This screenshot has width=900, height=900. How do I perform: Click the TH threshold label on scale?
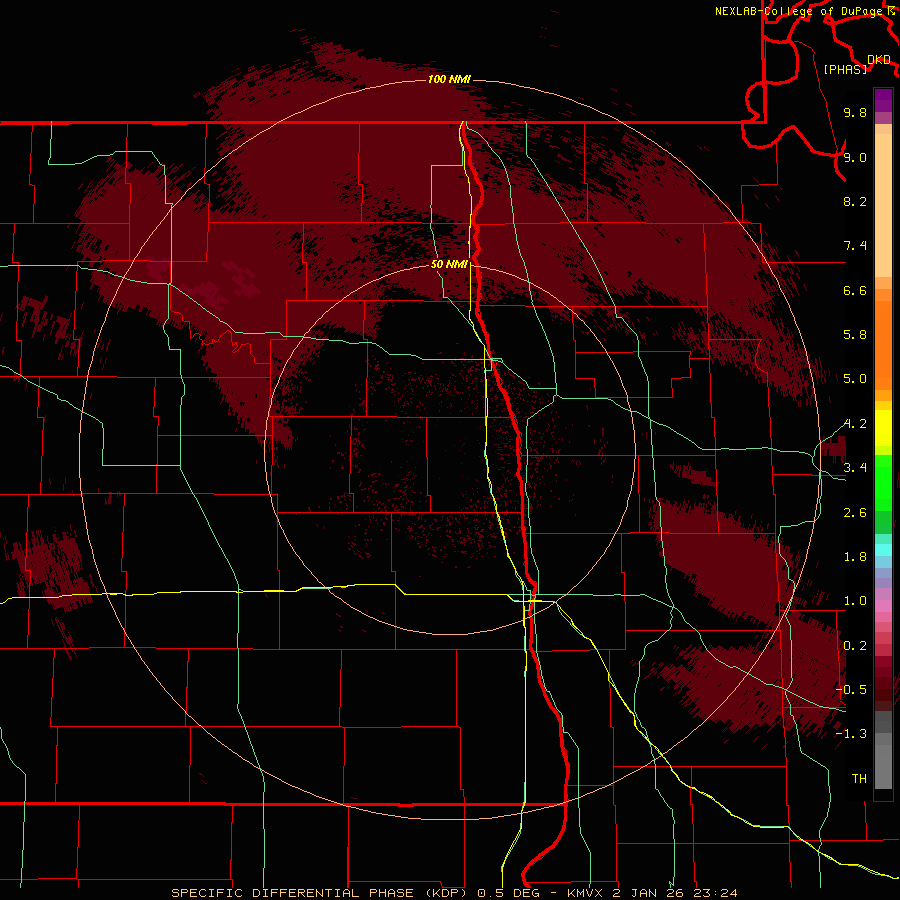859,778
